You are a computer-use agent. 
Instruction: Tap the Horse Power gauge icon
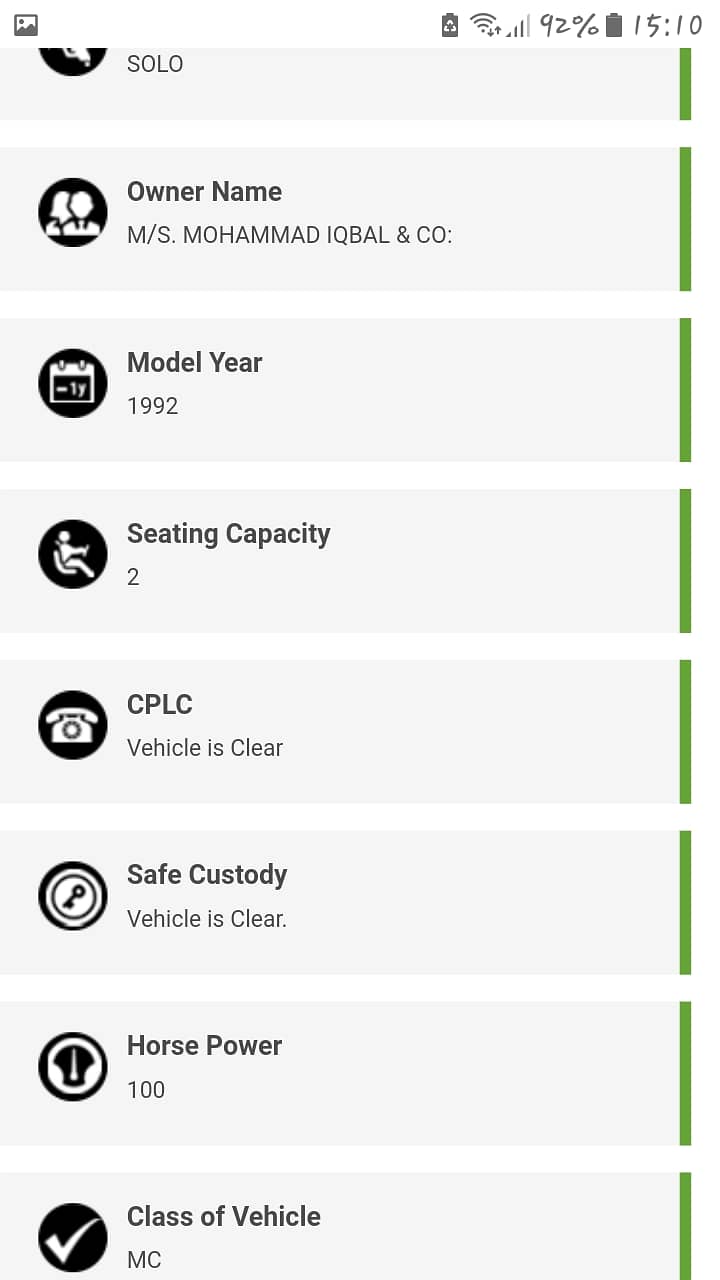(73, 1067)
